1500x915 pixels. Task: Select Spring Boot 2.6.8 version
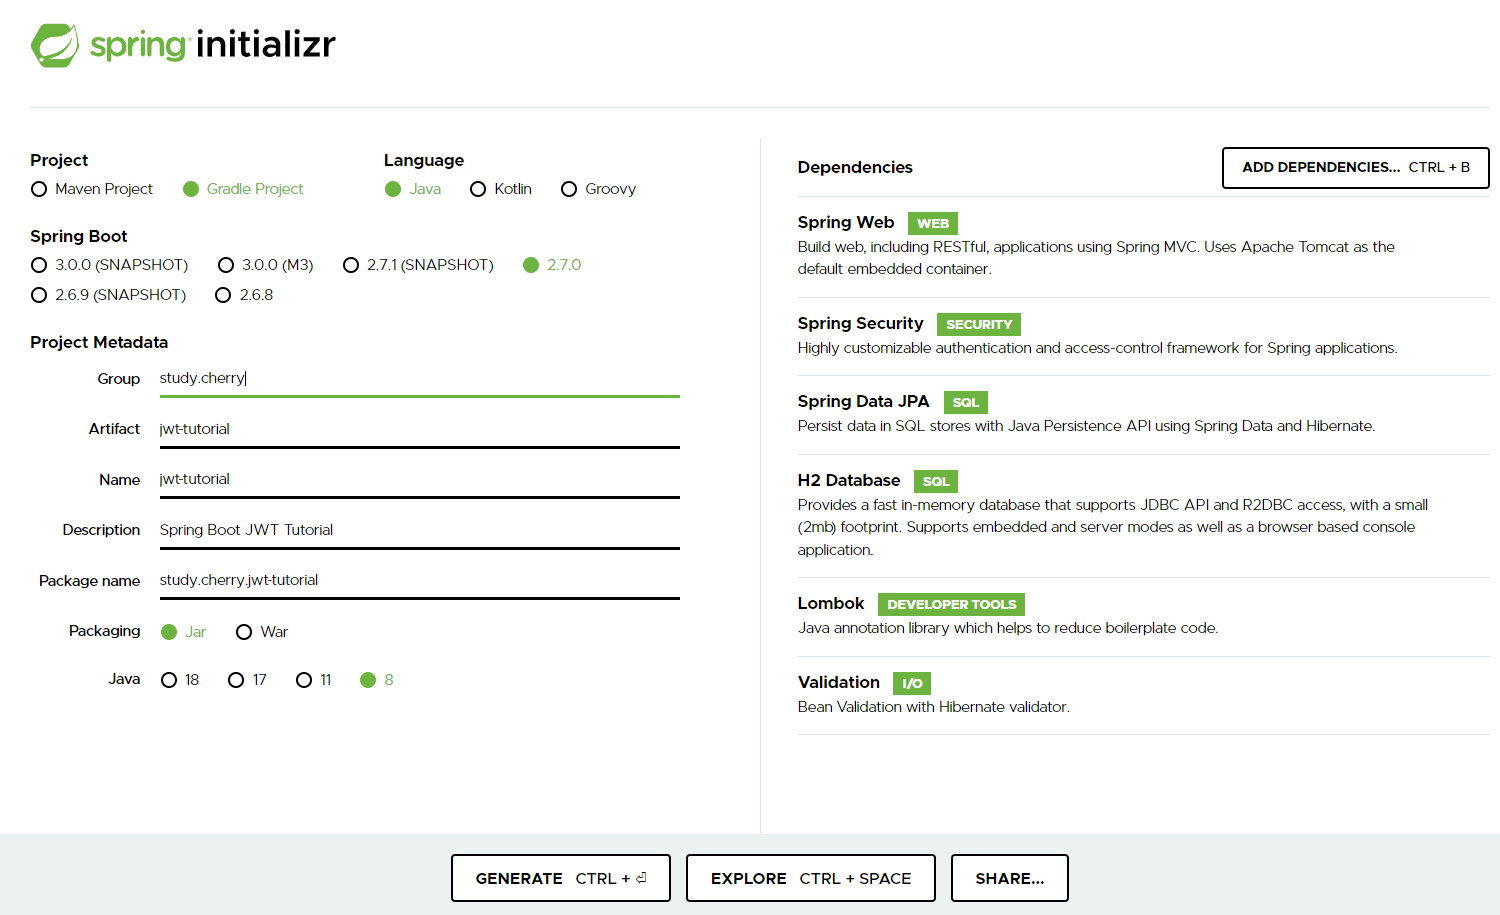(x=244, y=295)
